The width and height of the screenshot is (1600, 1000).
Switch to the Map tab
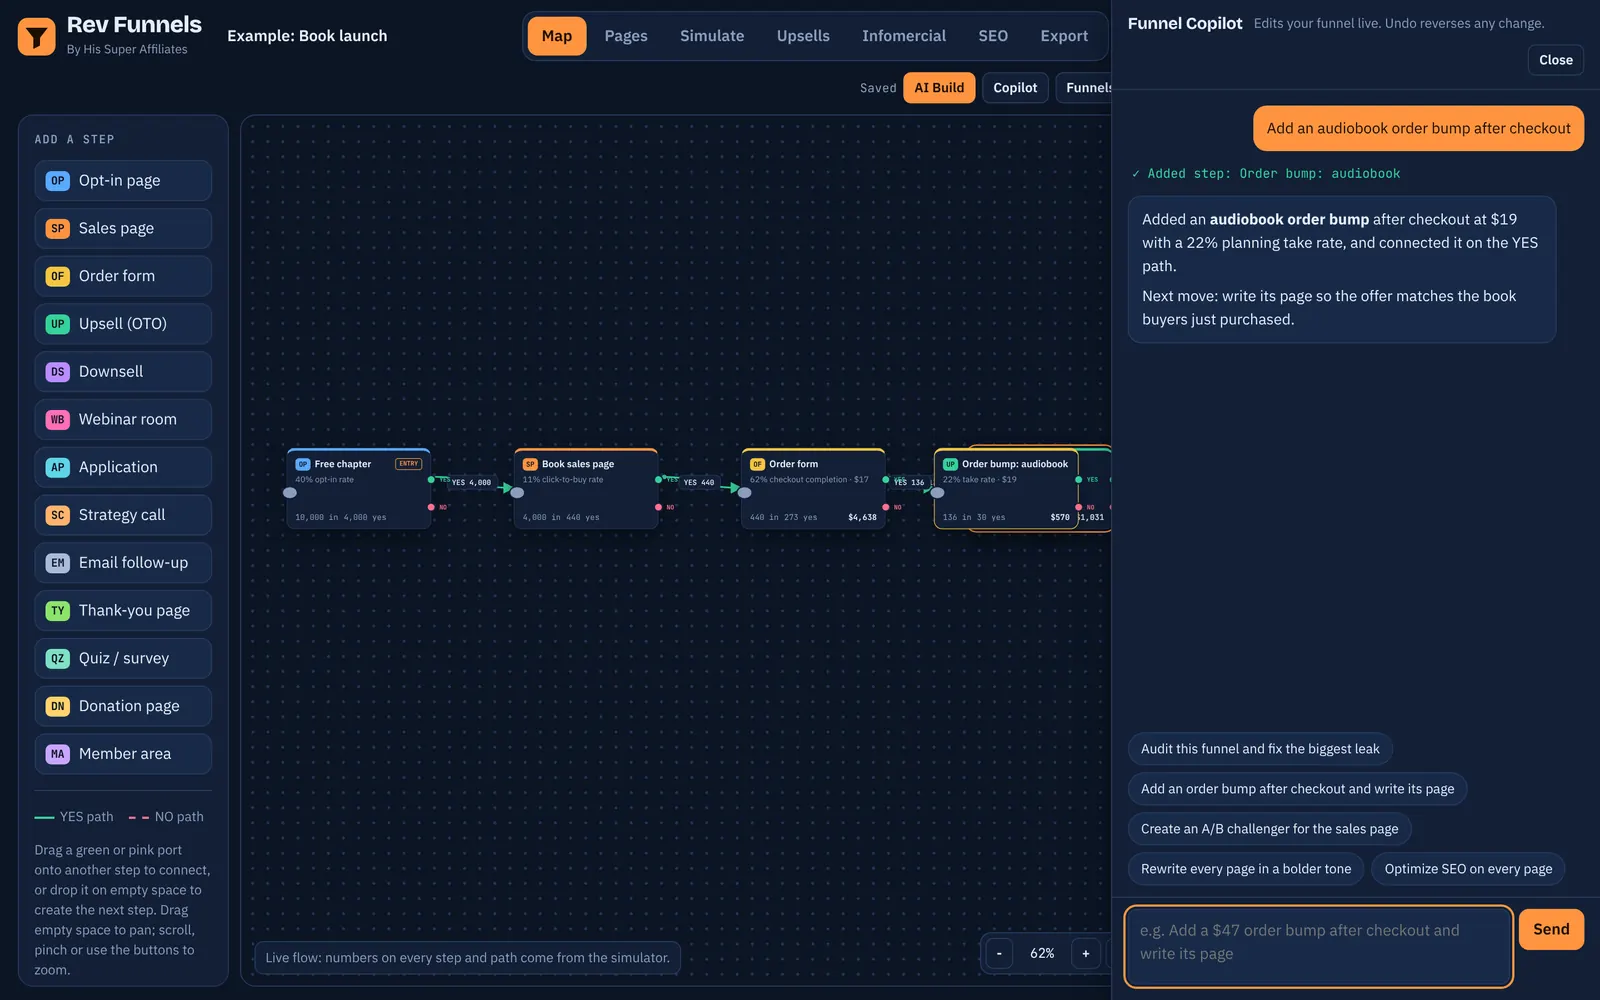(x=557, y=36)
